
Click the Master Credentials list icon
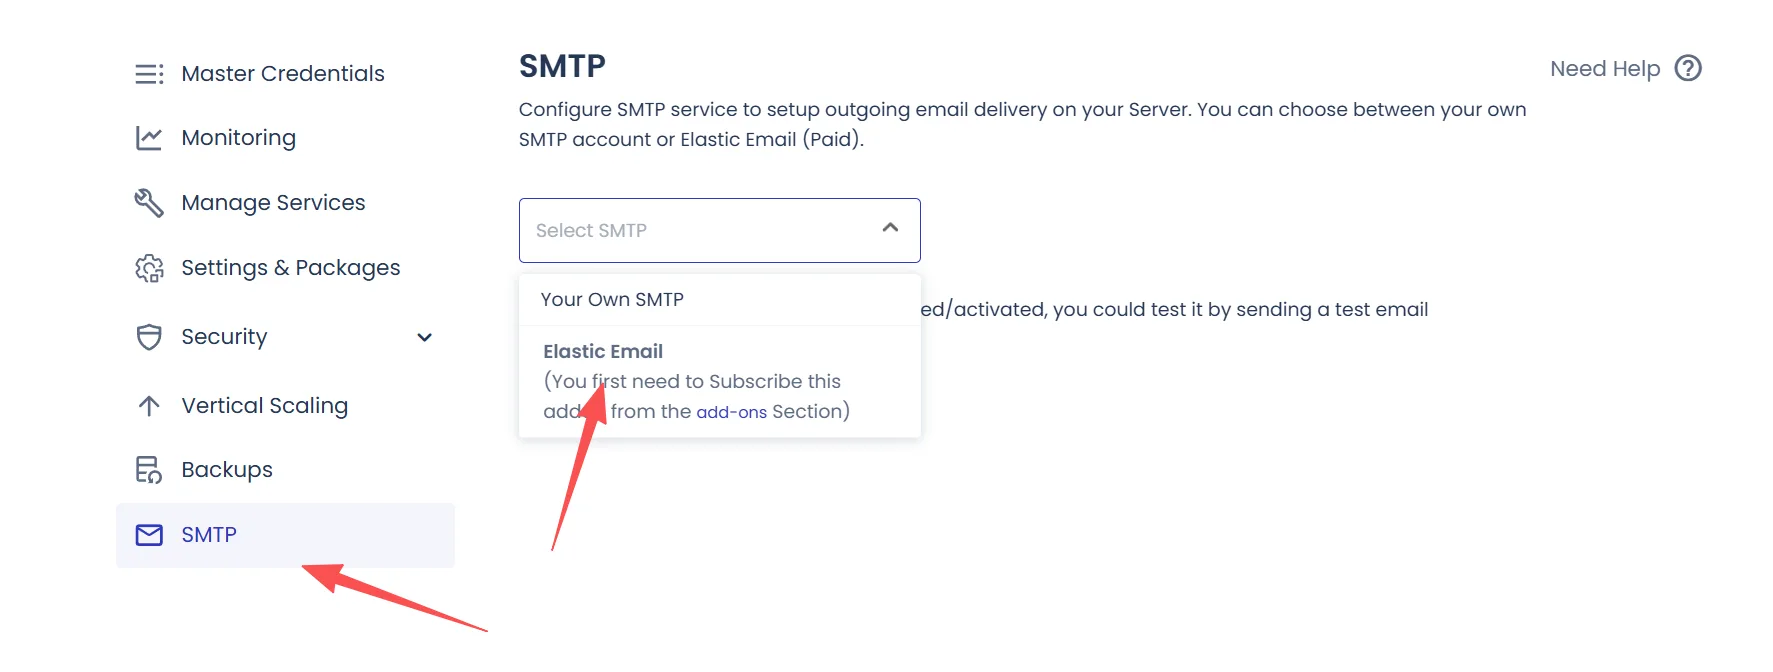149,74
